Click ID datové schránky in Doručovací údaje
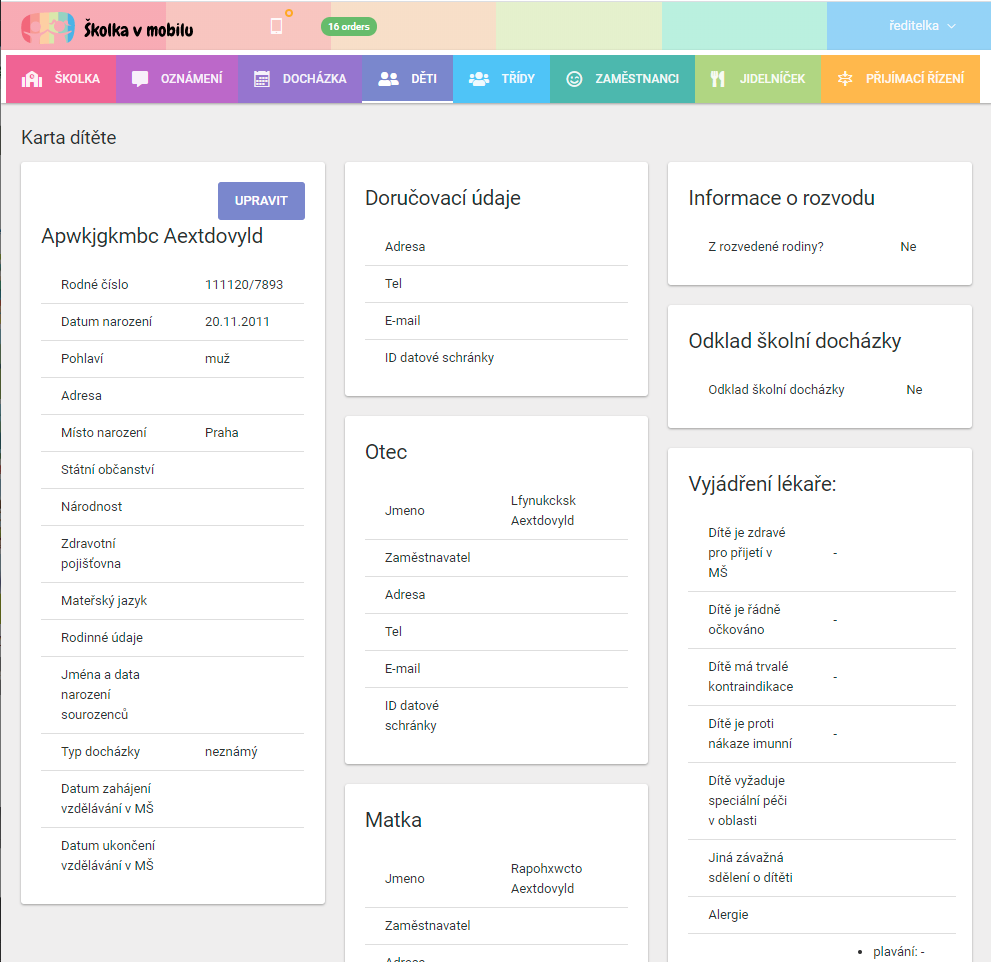The image size is (991, 962). [x=439, y=358]
